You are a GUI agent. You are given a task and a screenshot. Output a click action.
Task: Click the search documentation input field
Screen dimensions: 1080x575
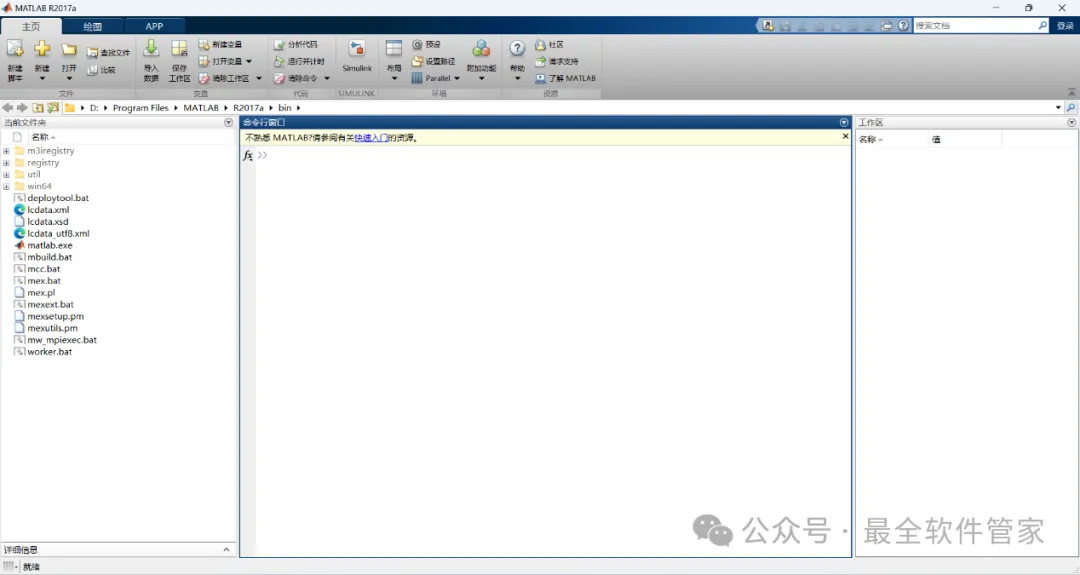pos(975,25)
